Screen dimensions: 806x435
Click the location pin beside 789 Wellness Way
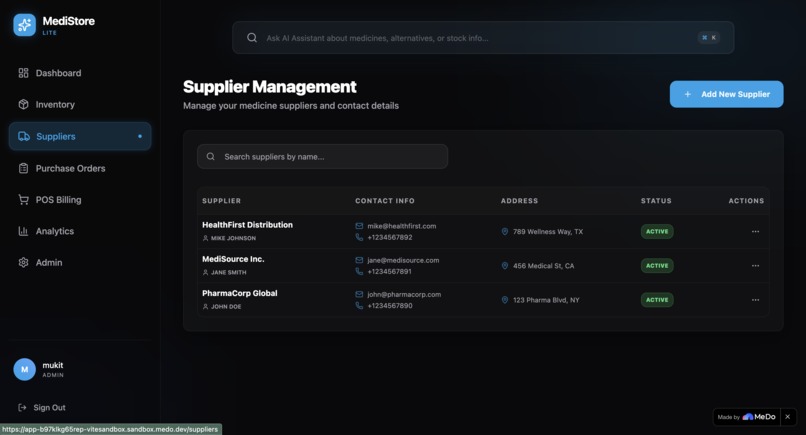pyautogui.click(x=505, y=231)
